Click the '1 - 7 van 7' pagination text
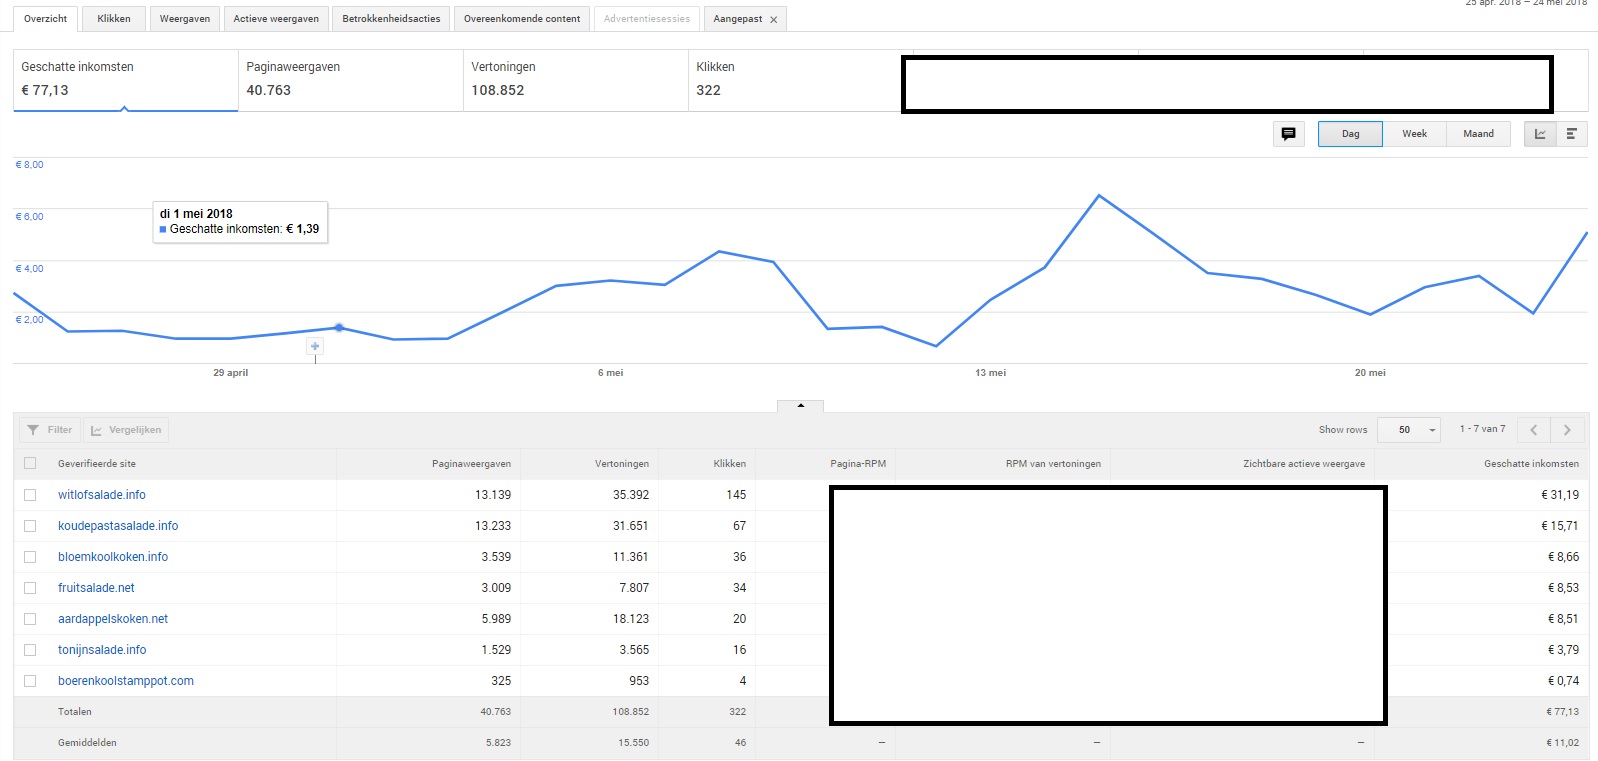1598x761 pixels. 1482,429
